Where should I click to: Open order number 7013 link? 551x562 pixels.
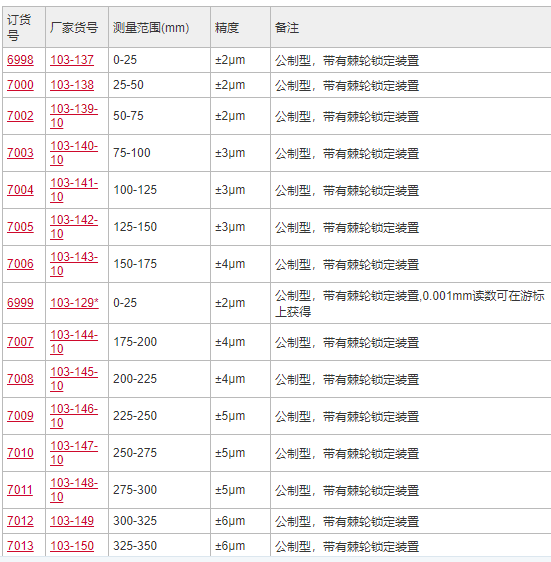[x=20, y=546]
